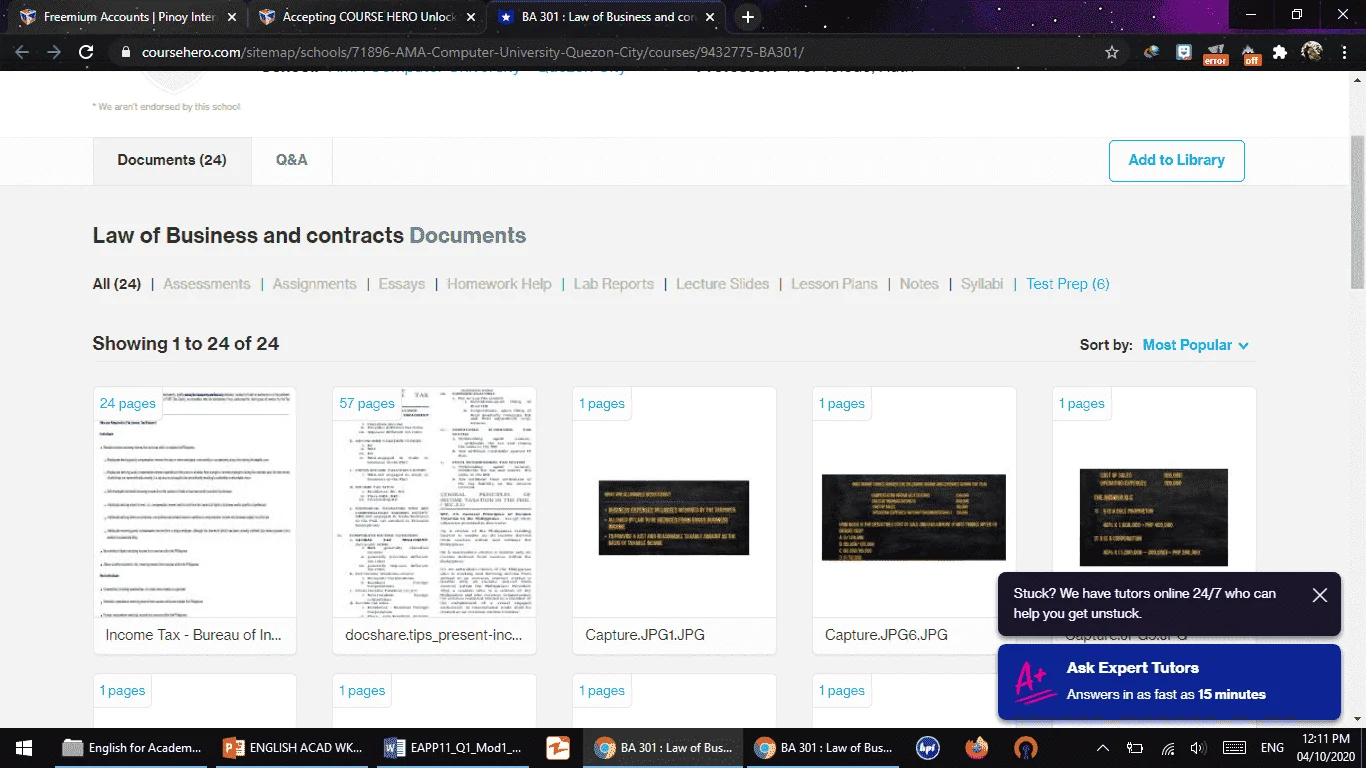Close the BA 301 Law of Business tab
Screen dimensions: 1366x768
[x=712, y=17]
